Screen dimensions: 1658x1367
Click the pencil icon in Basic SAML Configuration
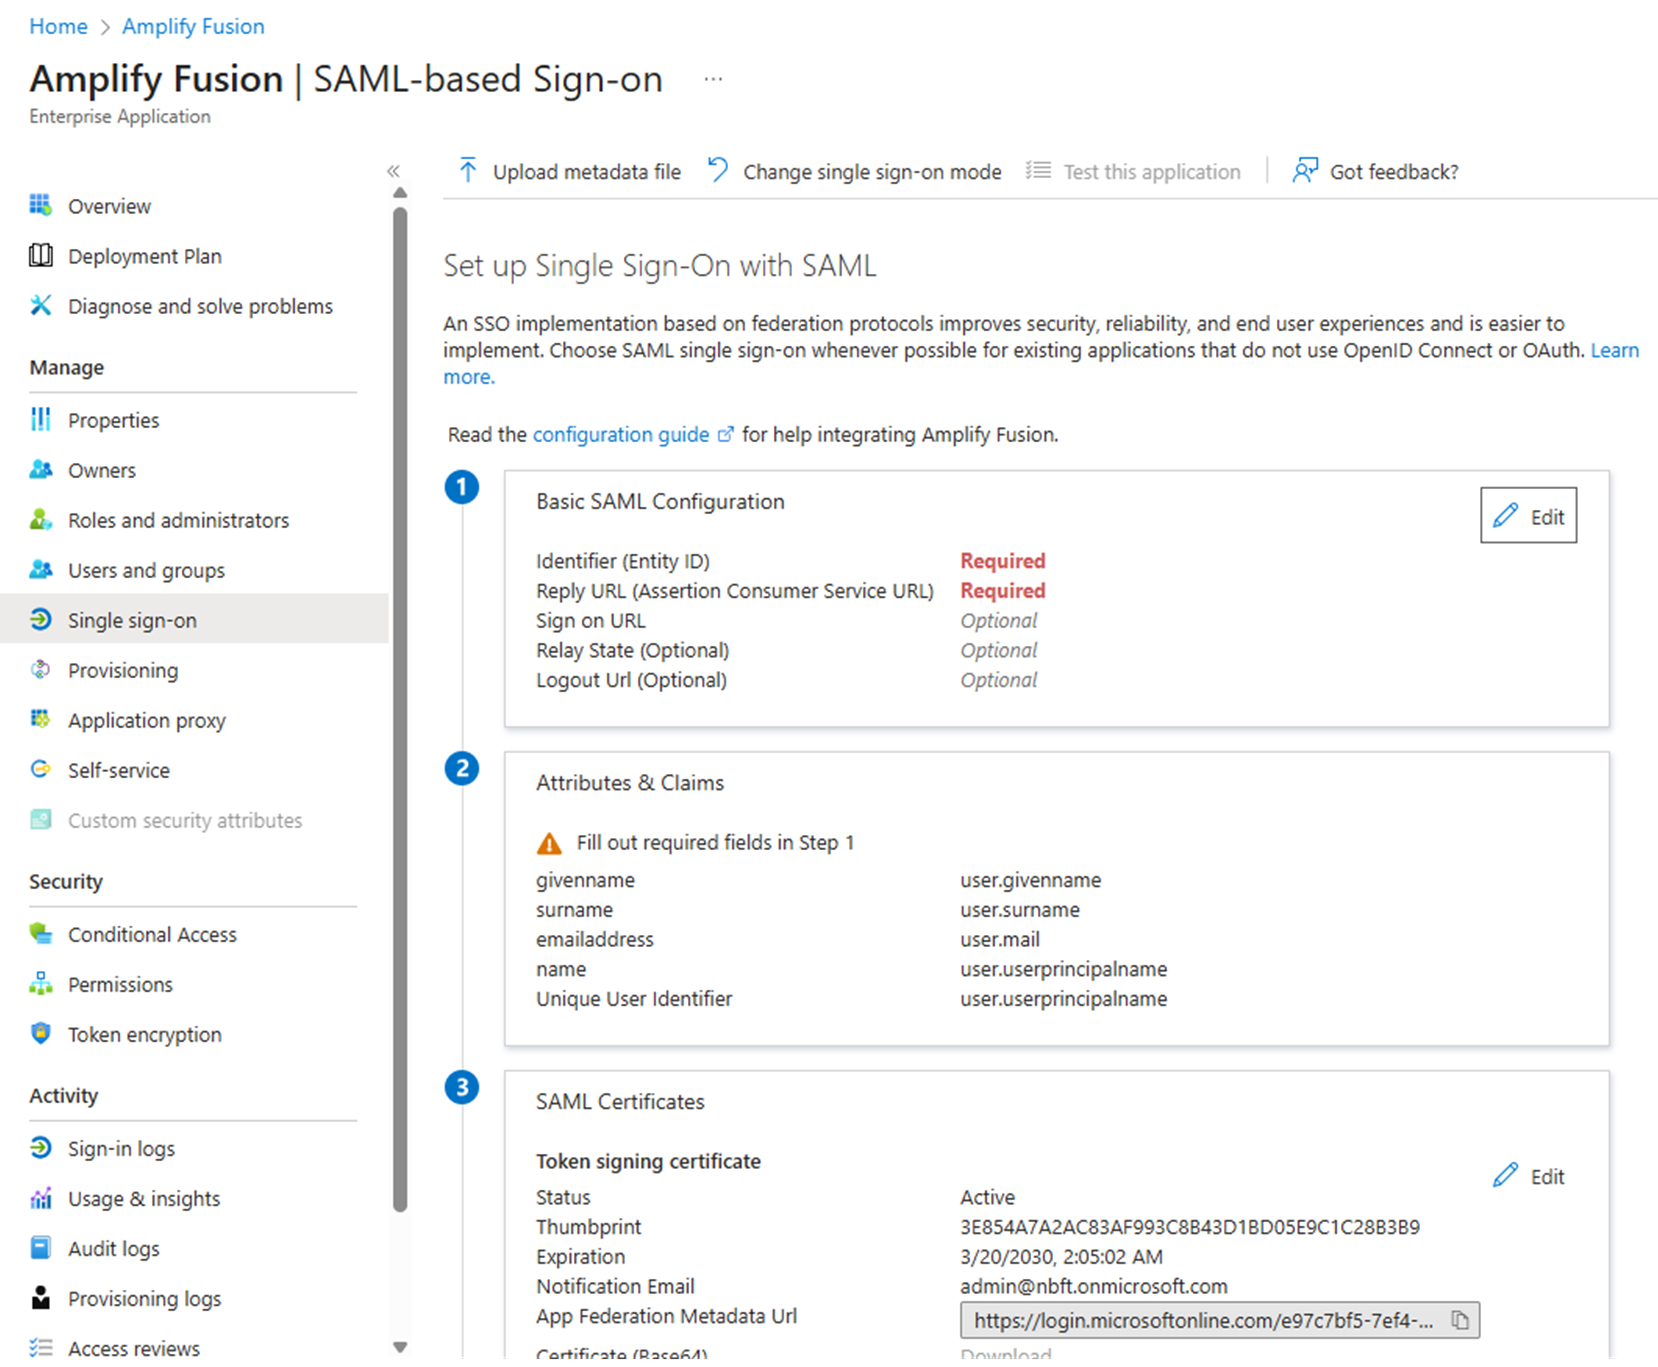pyautogui.click(x=1505, y=516)
